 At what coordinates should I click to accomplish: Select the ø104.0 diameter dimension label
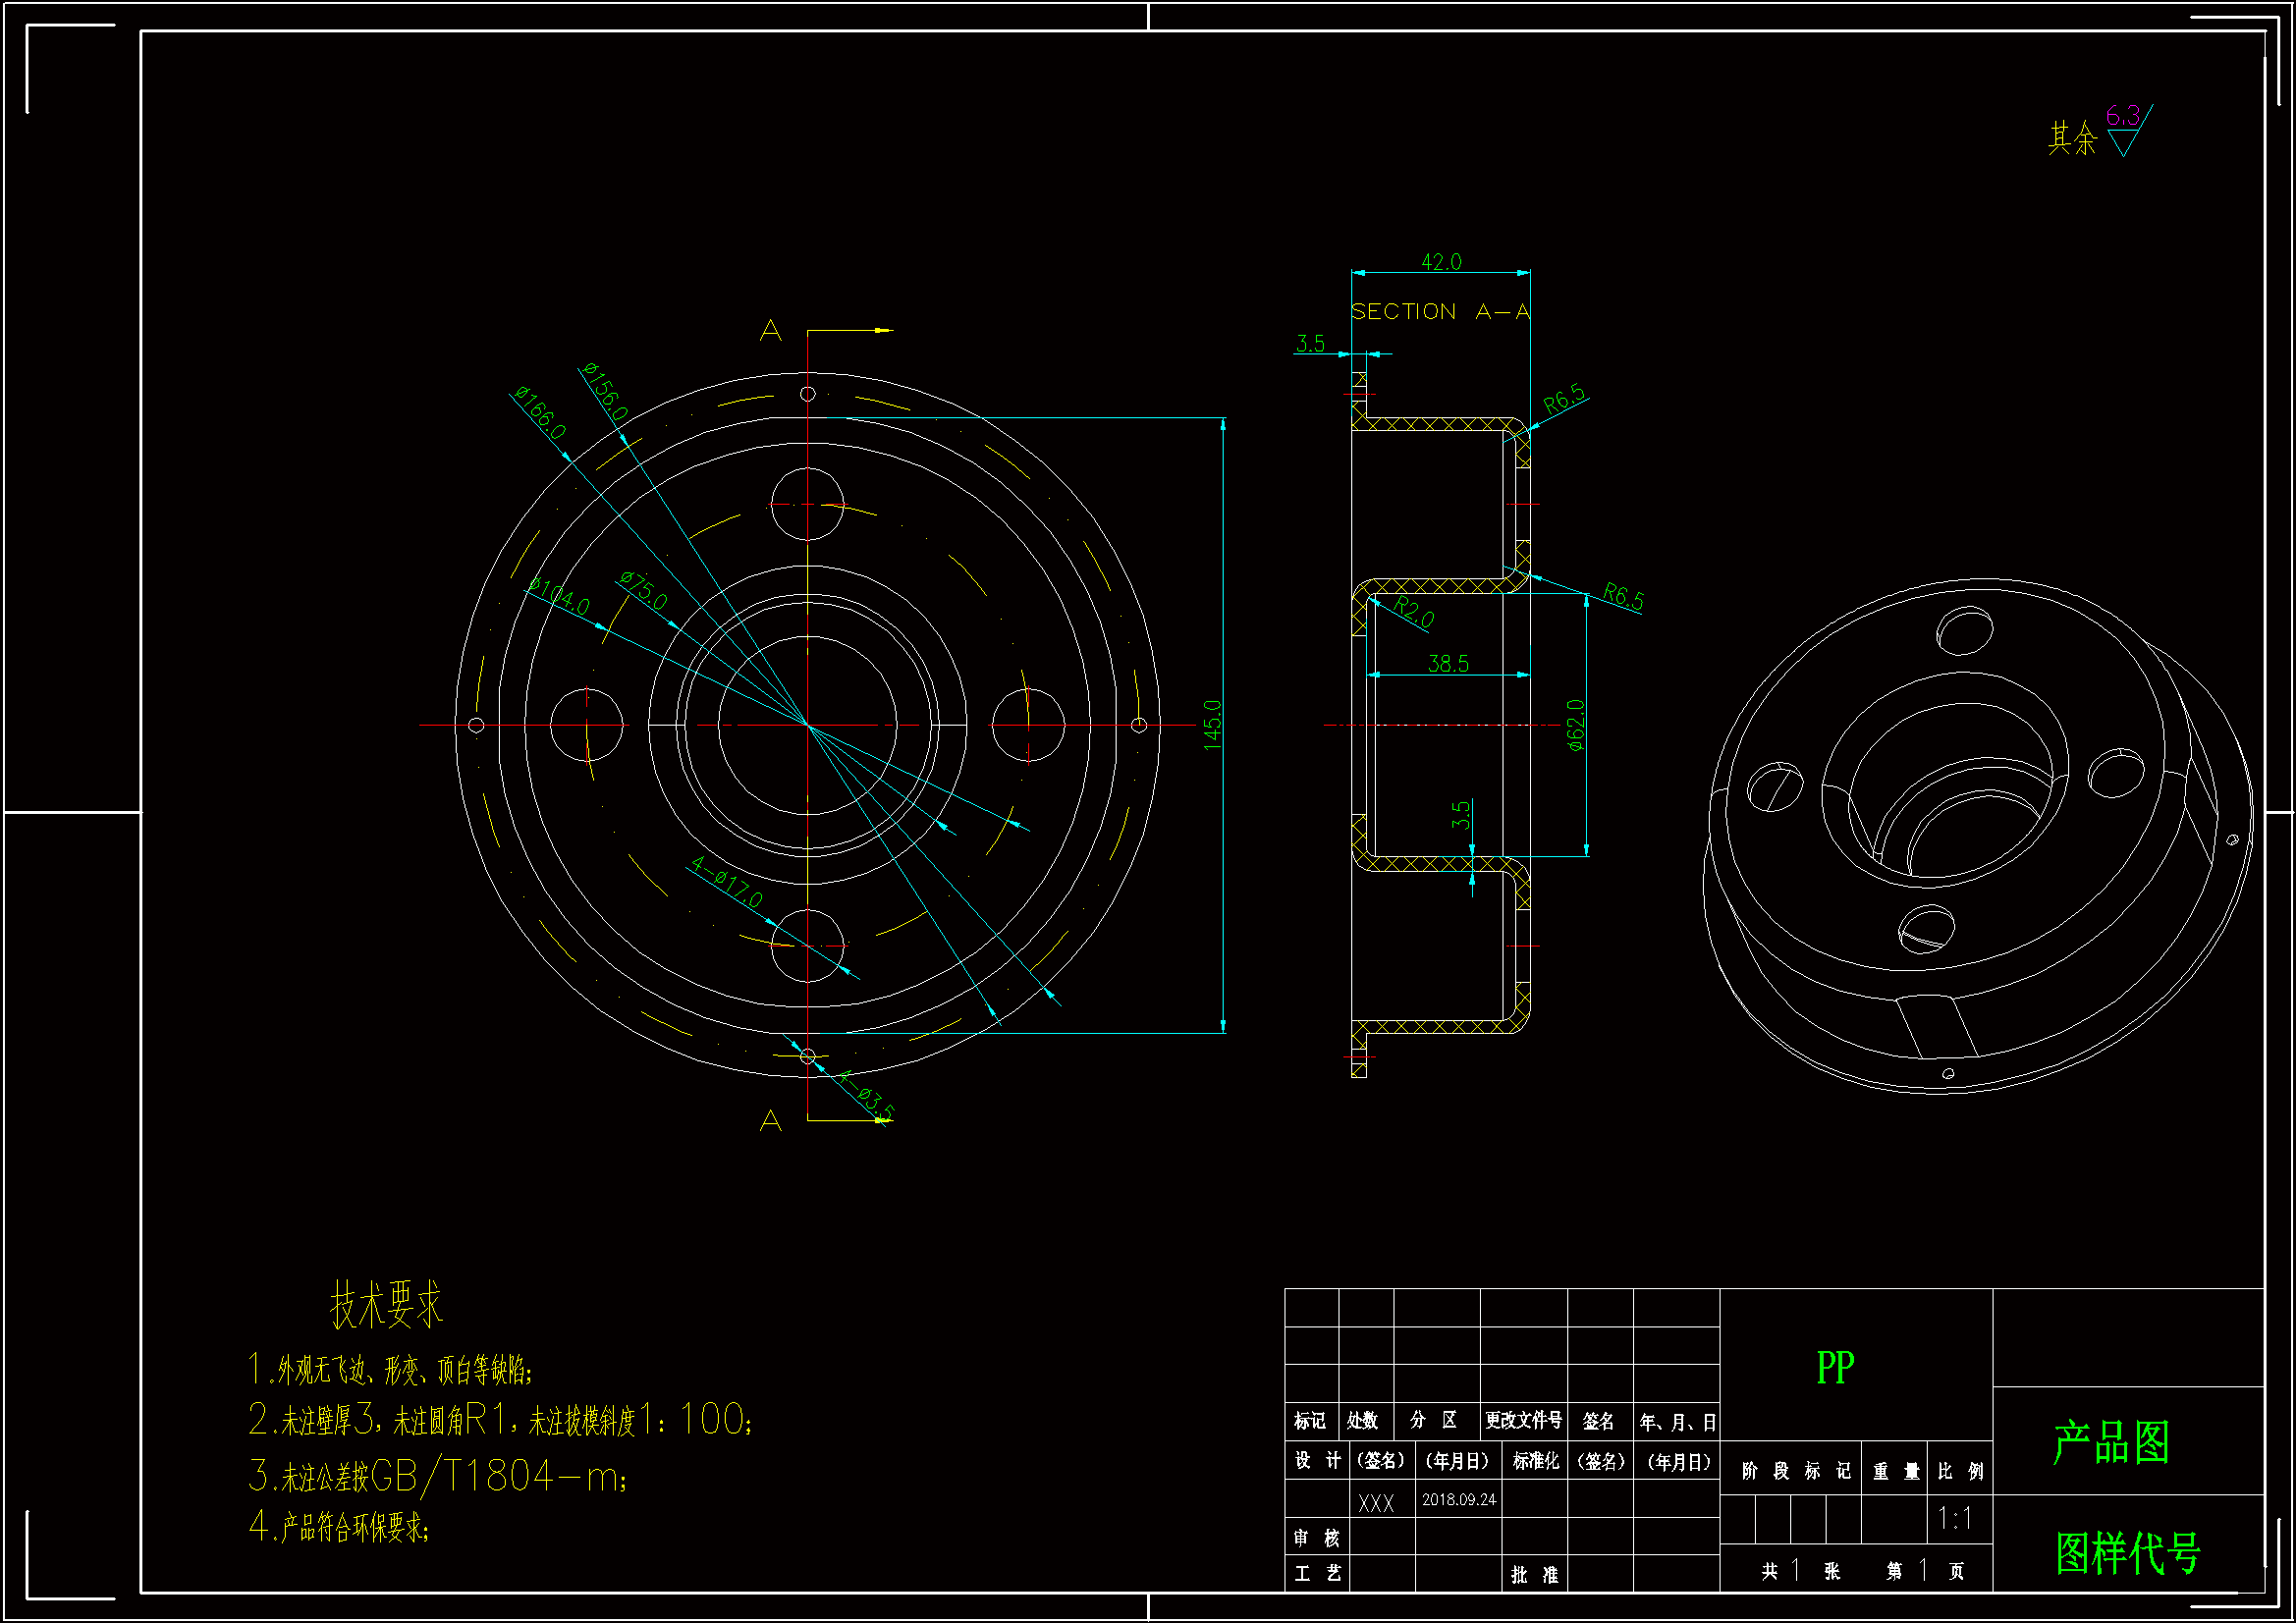560,596
